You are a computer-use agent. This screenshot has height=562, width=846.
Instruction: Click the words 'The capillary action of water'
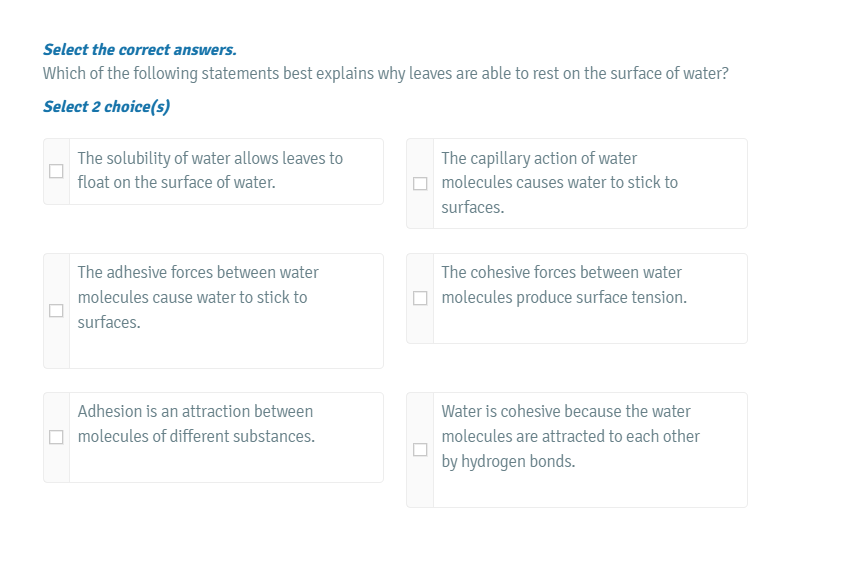point(539,158)
